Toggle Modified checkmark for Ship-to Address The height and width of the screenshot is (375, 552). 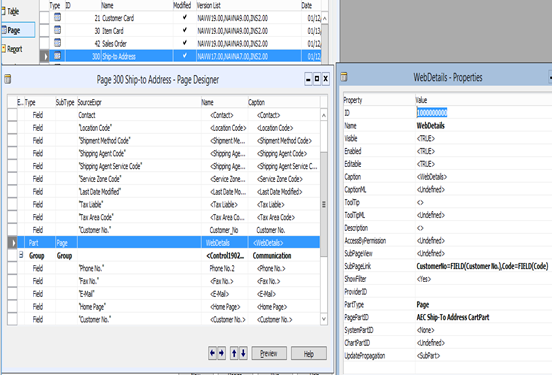[184, 56]
